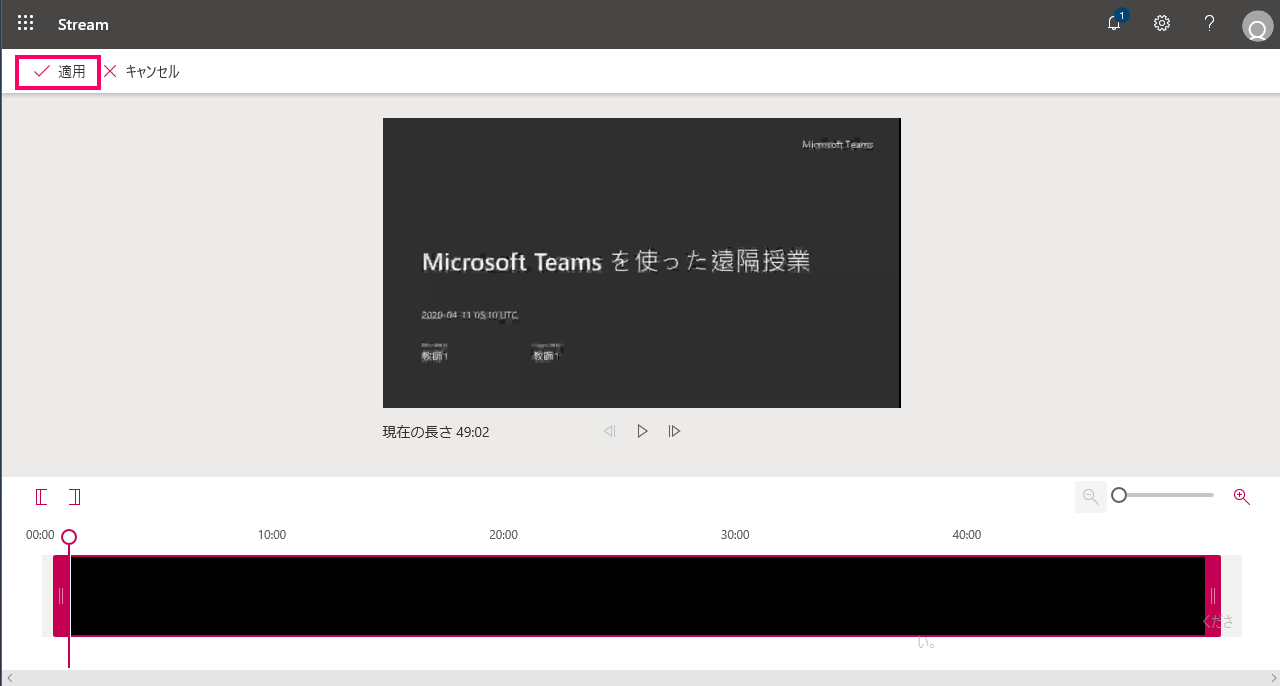The height and width of the screenshot is (686, 1280).
Task: Open the app launcher grid
Action: click(26, 23)
